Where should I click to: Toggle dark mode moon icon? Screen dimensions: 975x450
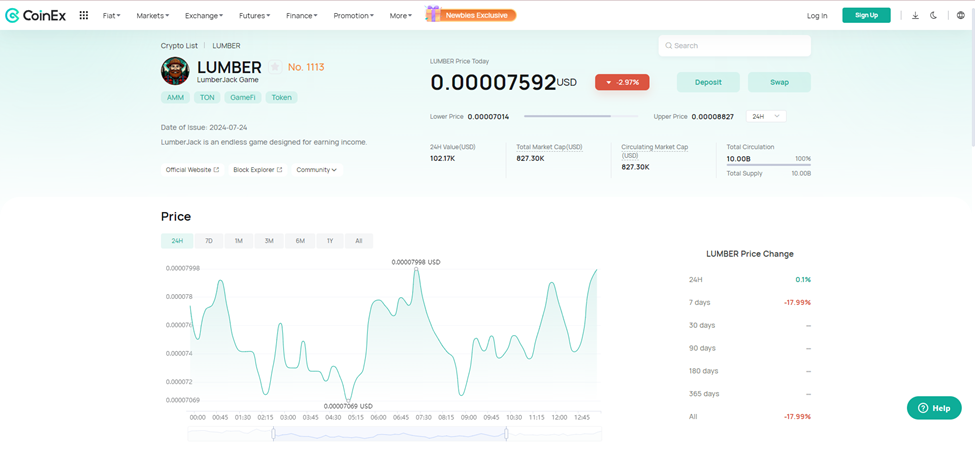[x=933, y=16]
